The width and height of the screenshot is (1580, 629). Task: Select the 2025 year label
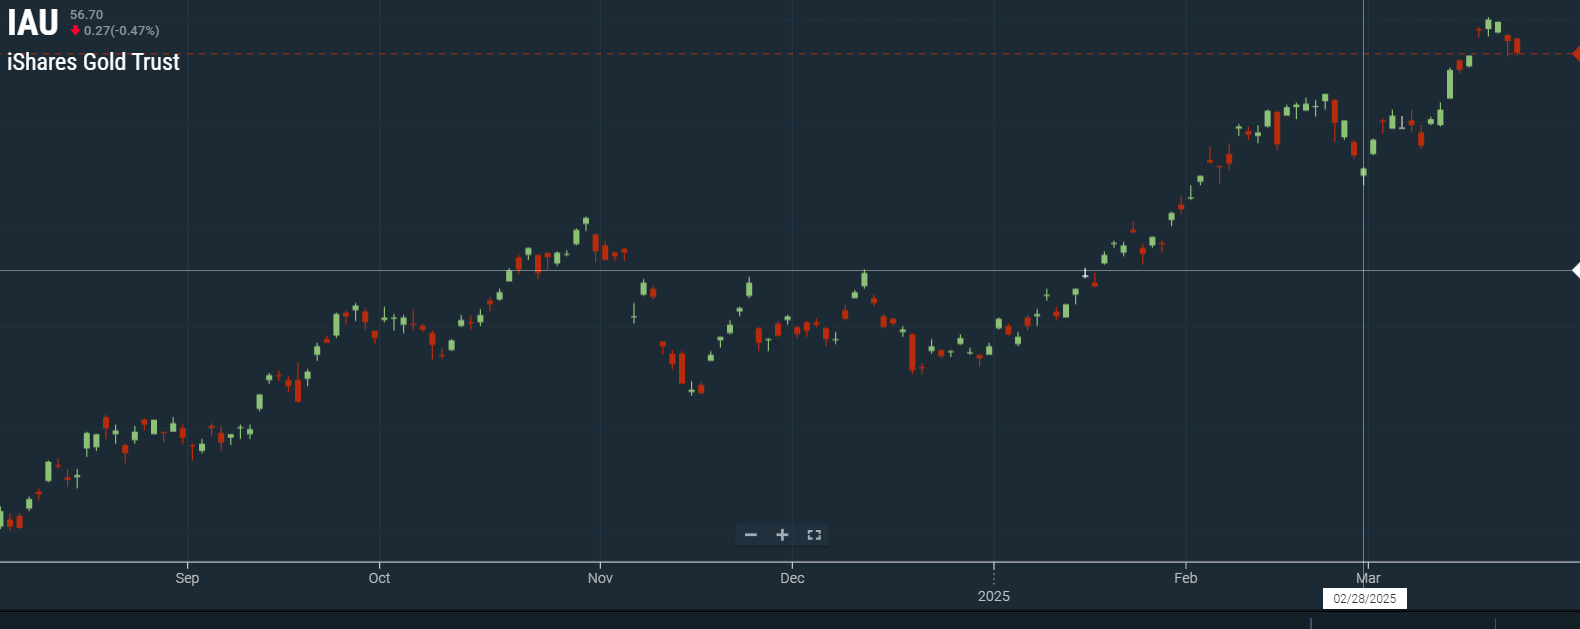point(994,596)
